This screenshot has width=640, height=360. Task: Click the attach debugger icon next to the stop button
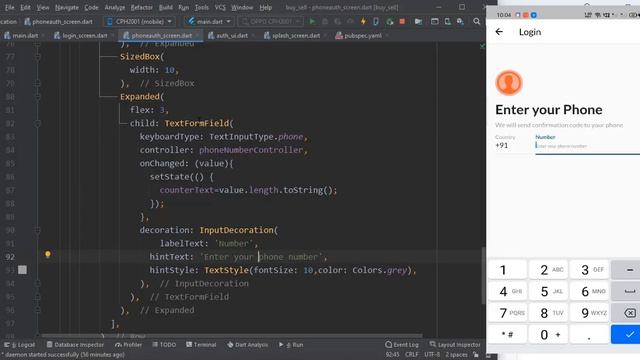390,21
